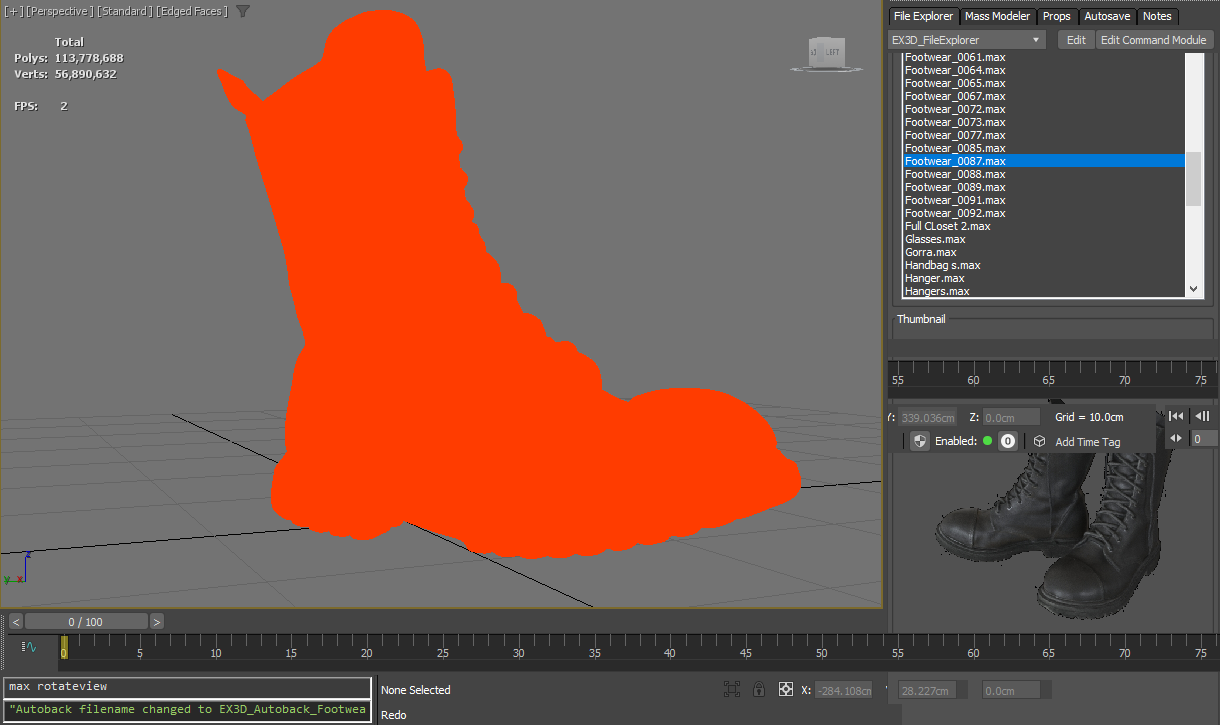Select Handbag s.max in the file list
This screenshot has width=1220, height=725.
(x=1043, y=265)
